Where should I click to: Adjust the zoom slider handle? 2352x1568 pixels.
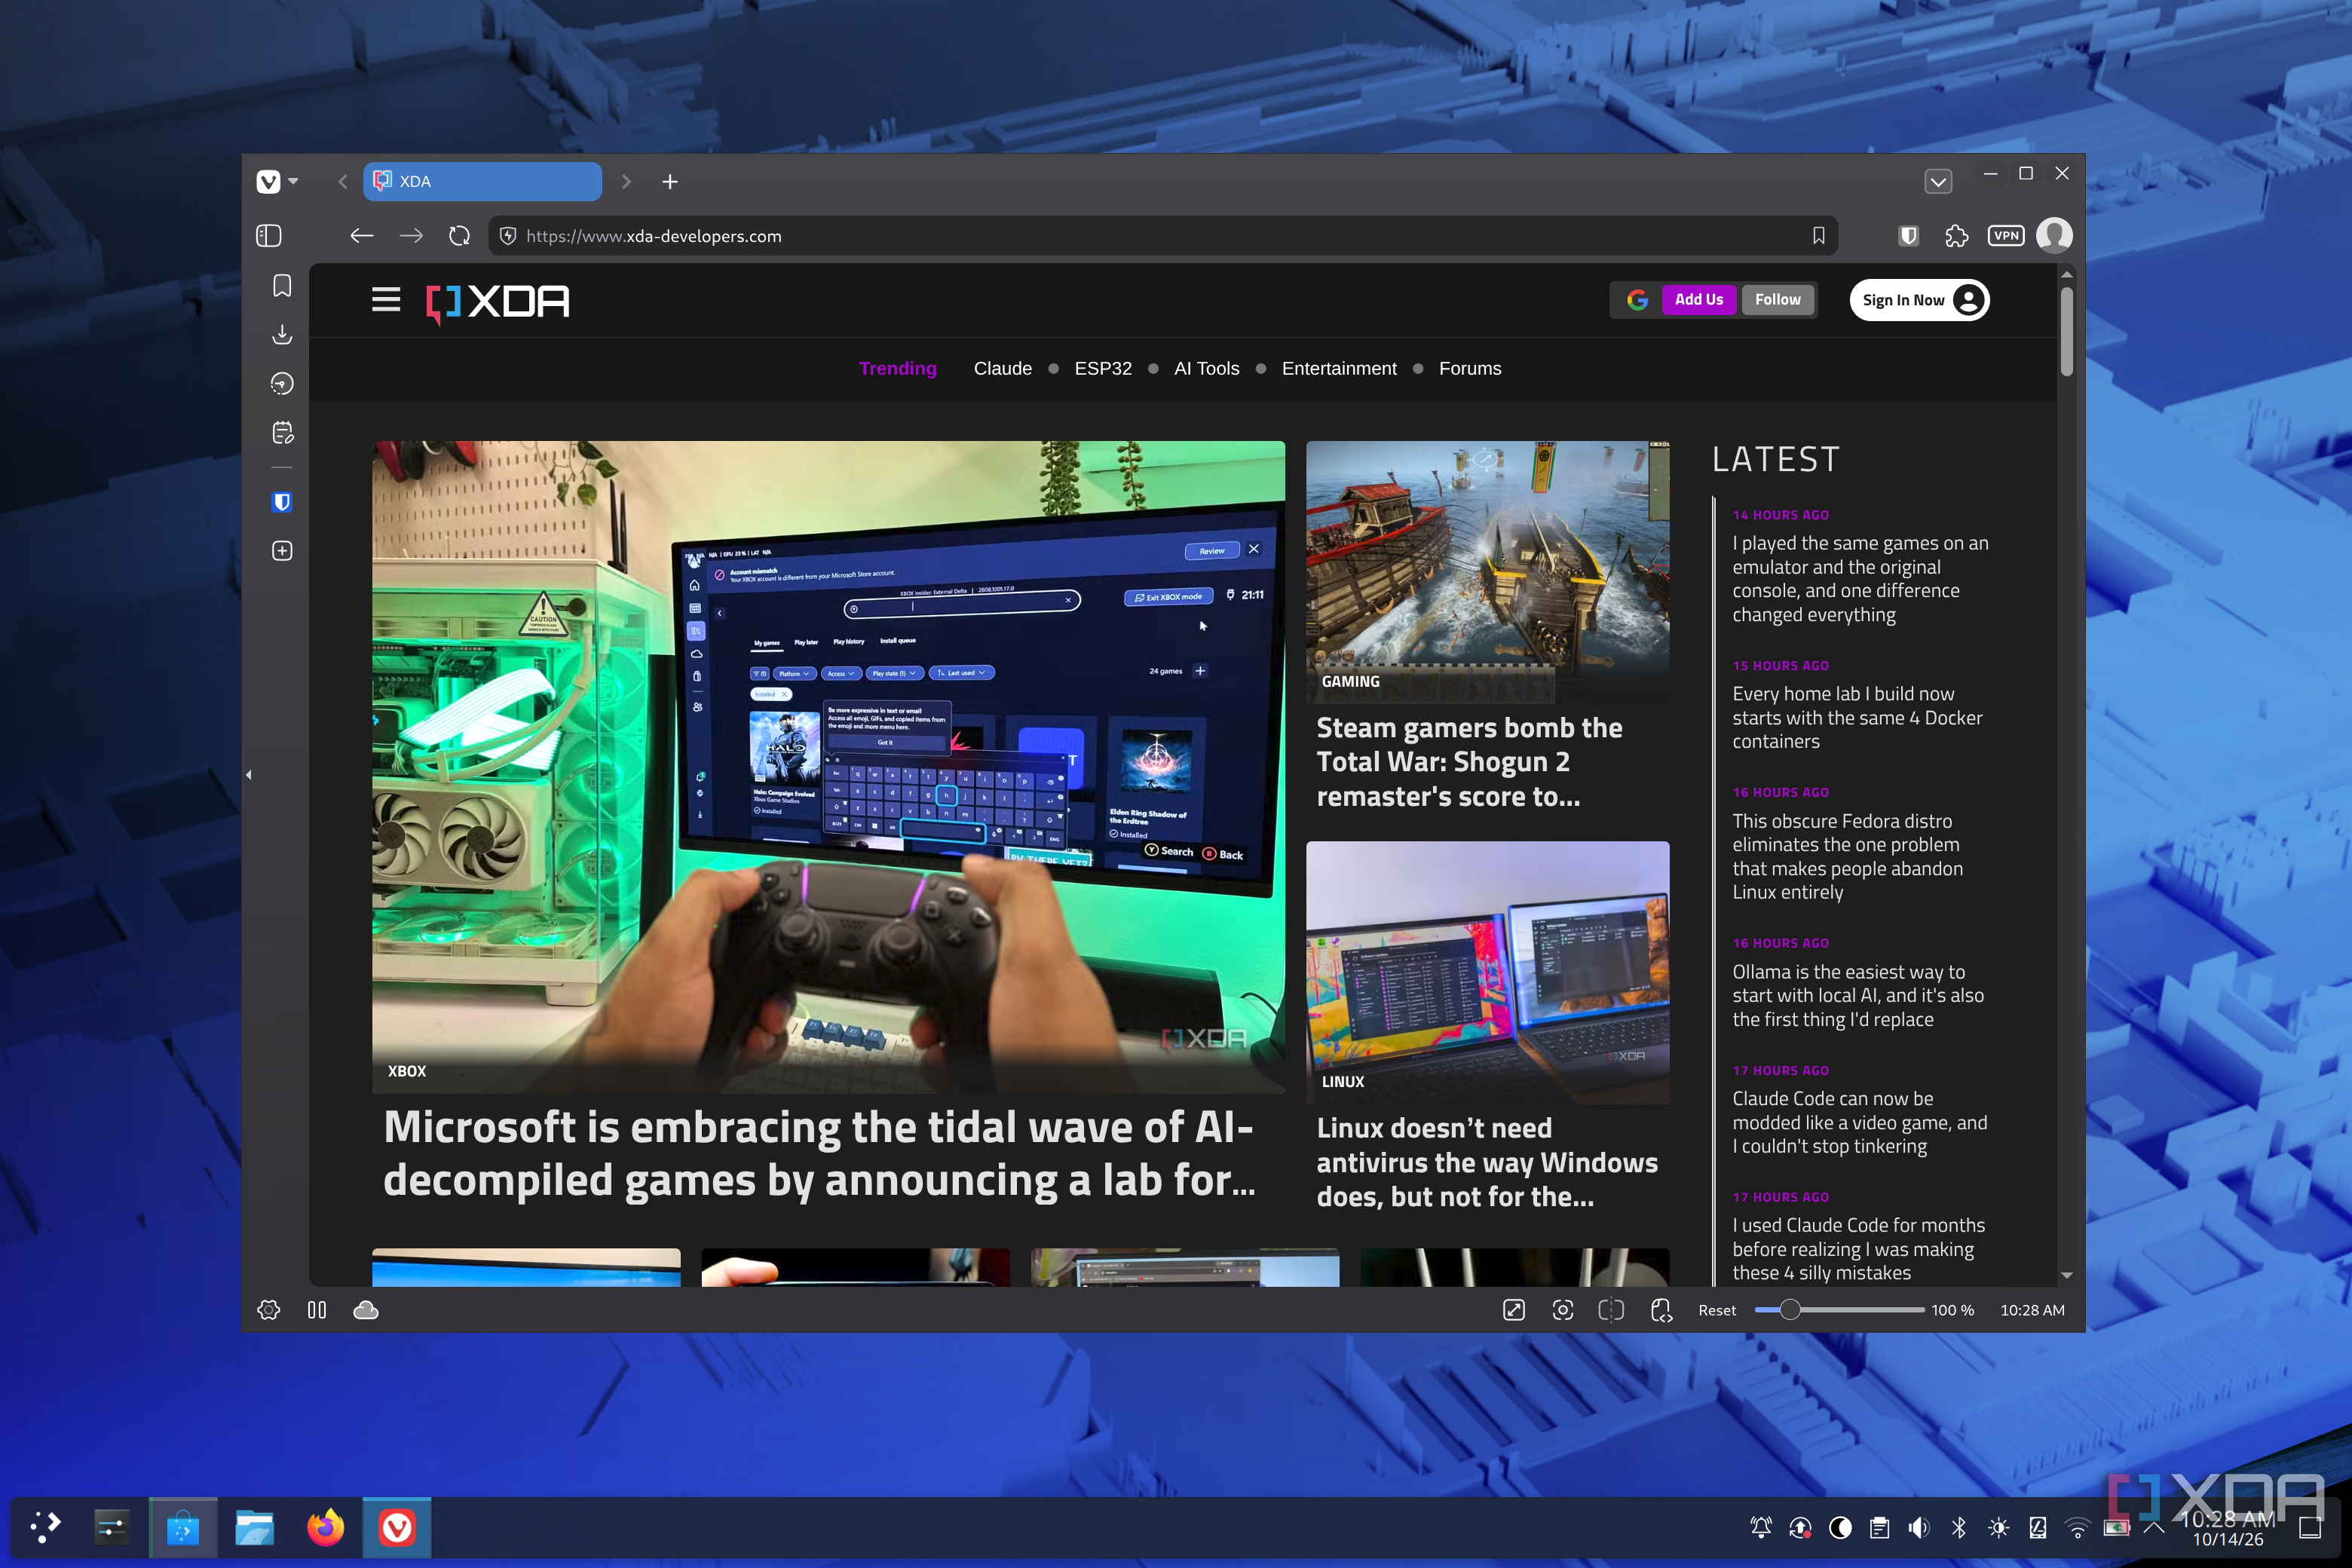point(1790,1310)
